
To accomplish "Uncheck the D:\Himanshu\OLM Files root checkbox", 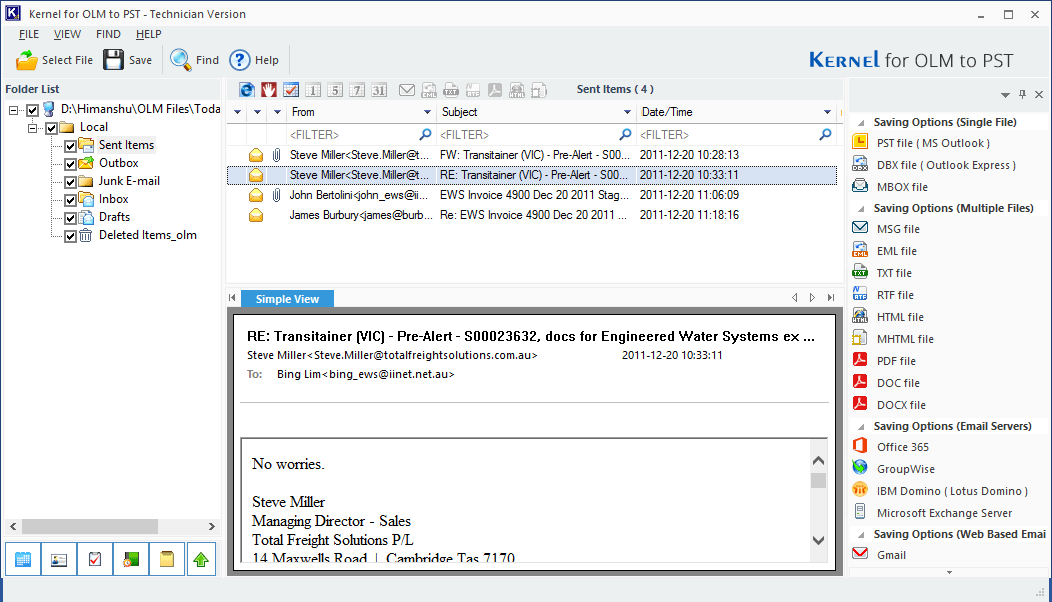I will [x=32, y=109].
